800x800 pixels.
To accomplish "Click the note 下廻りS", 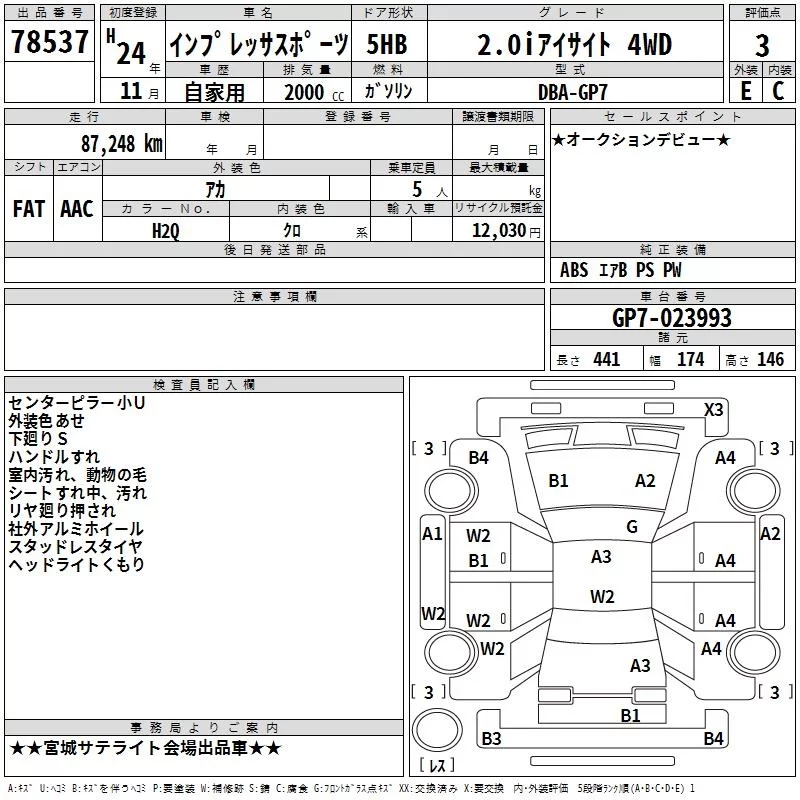I will pyautogui.click(x=38, y=438).
